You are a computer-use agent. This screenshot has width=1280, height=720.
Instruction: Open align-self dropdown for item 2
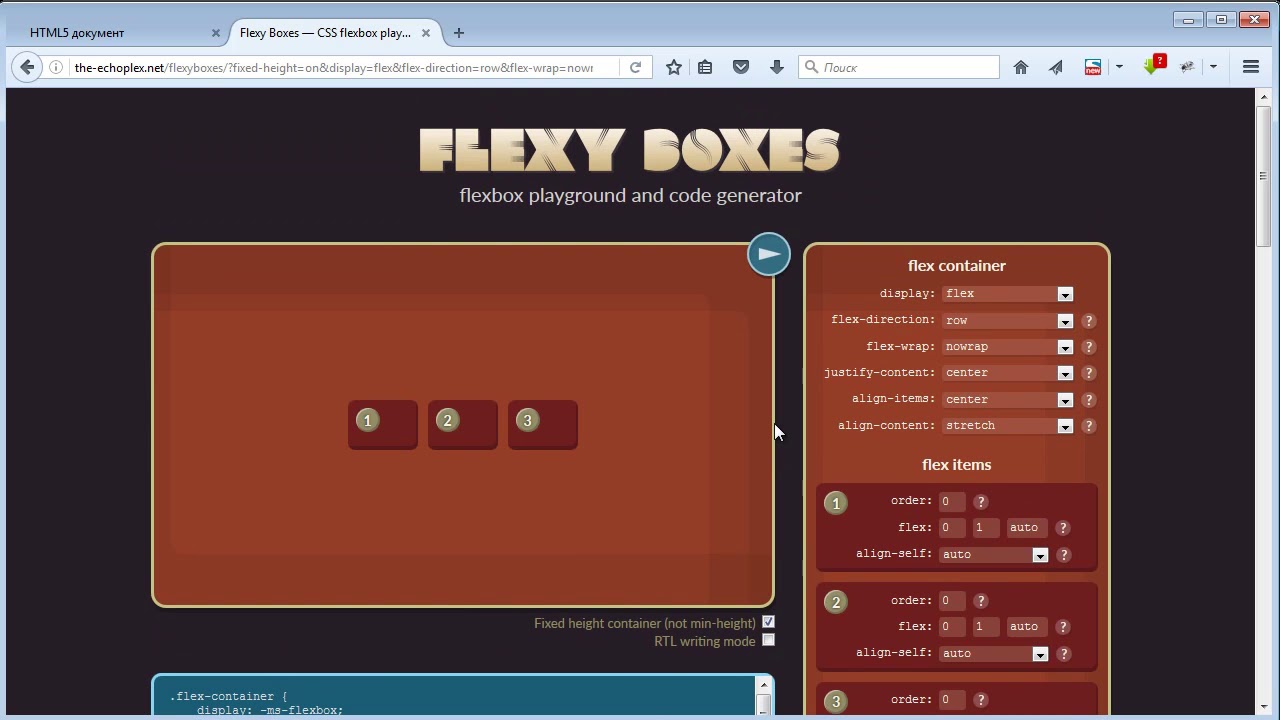tap(994, 654)
